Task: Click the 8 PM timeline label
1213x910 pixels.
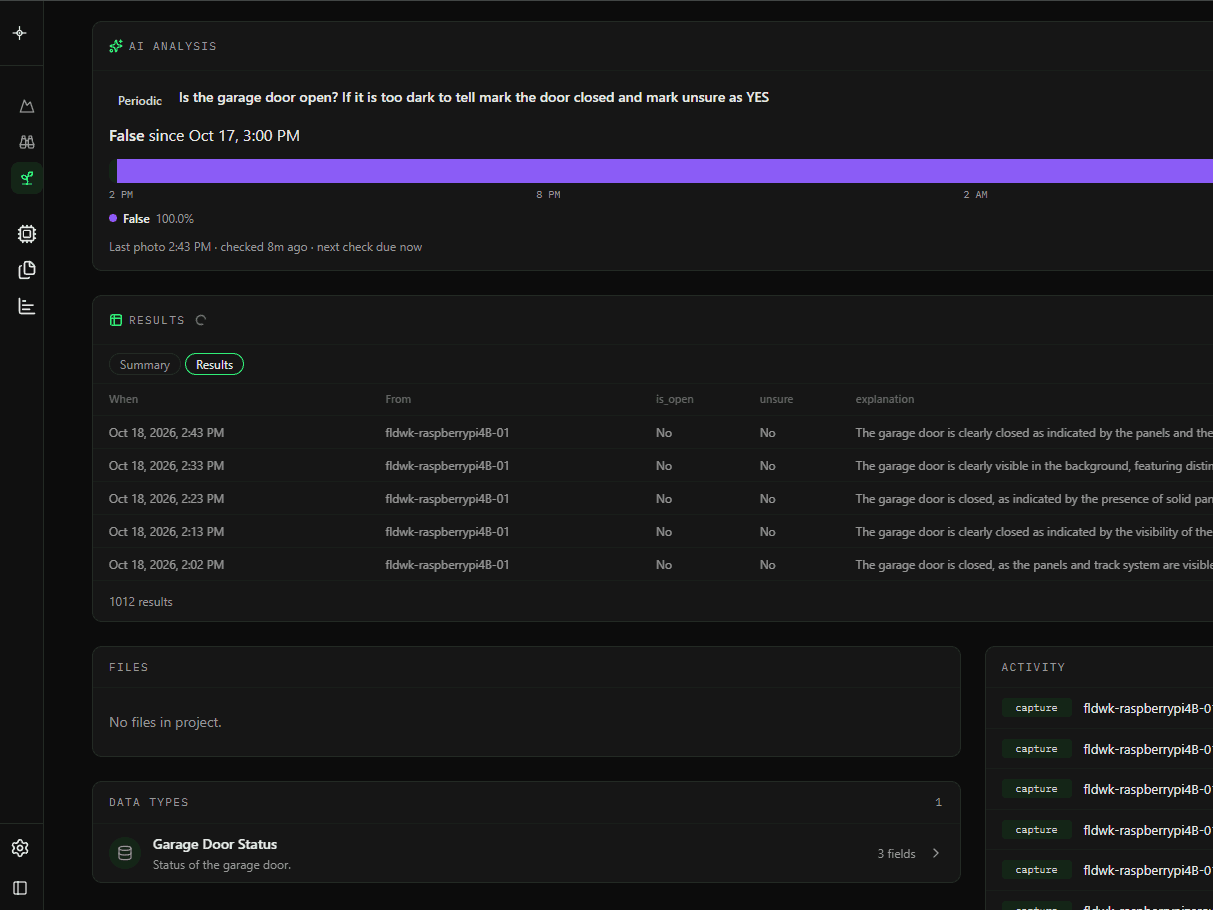Action: (548, 195)
